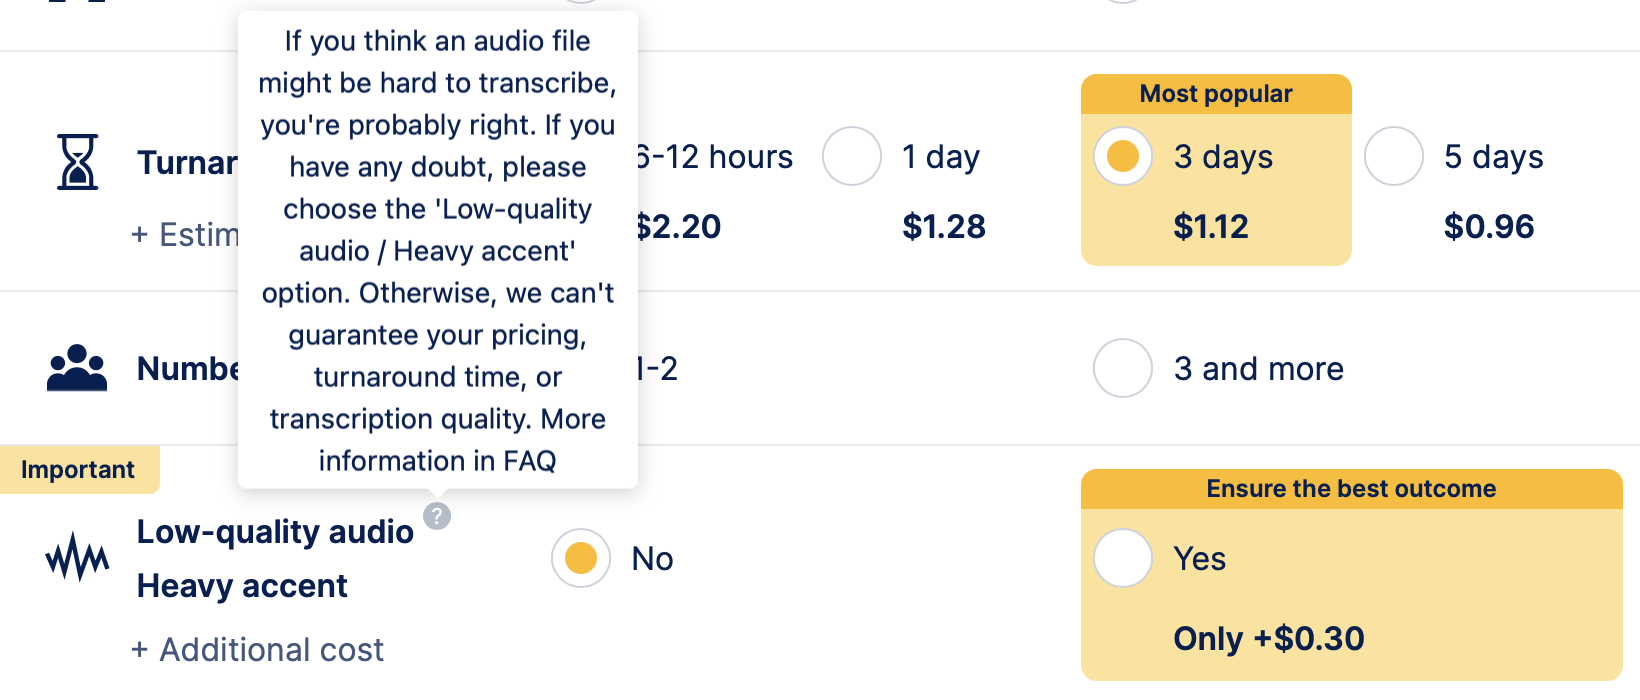
Task: Open the Low-quality audio help tooltip icon
Action: [x=437, y=517]
